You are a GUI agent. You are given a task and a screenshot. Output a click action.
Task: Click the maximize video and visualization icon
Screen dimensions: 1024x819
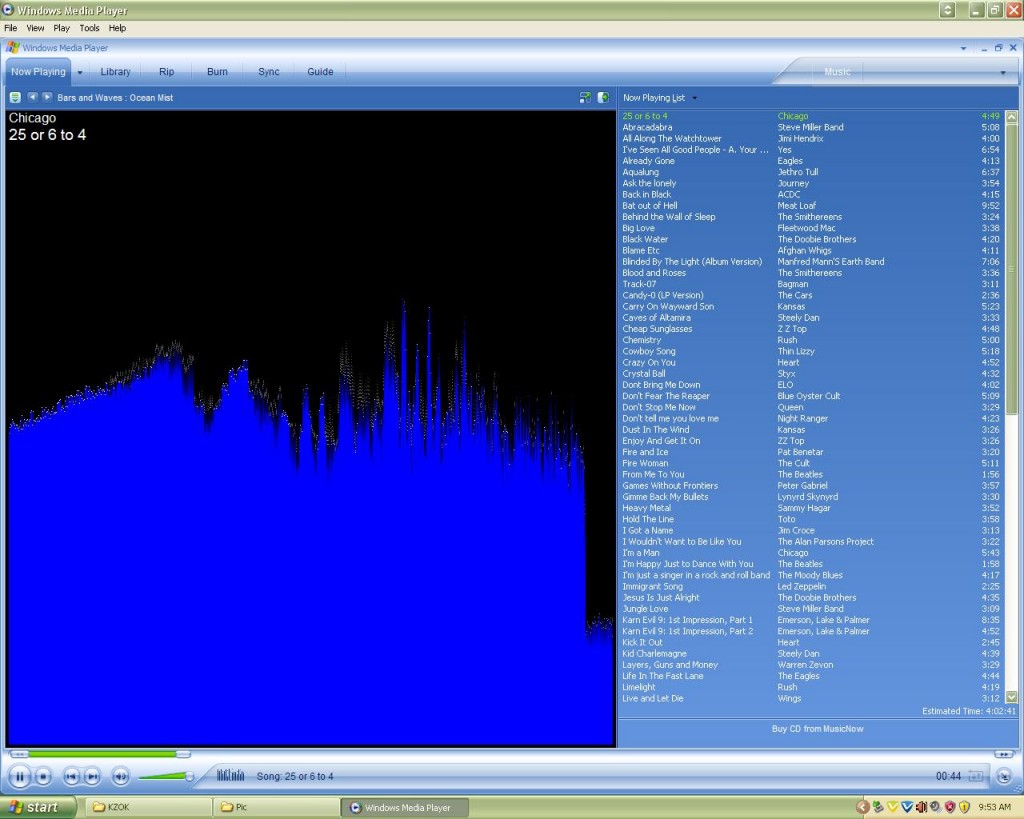tap(603, 97)
